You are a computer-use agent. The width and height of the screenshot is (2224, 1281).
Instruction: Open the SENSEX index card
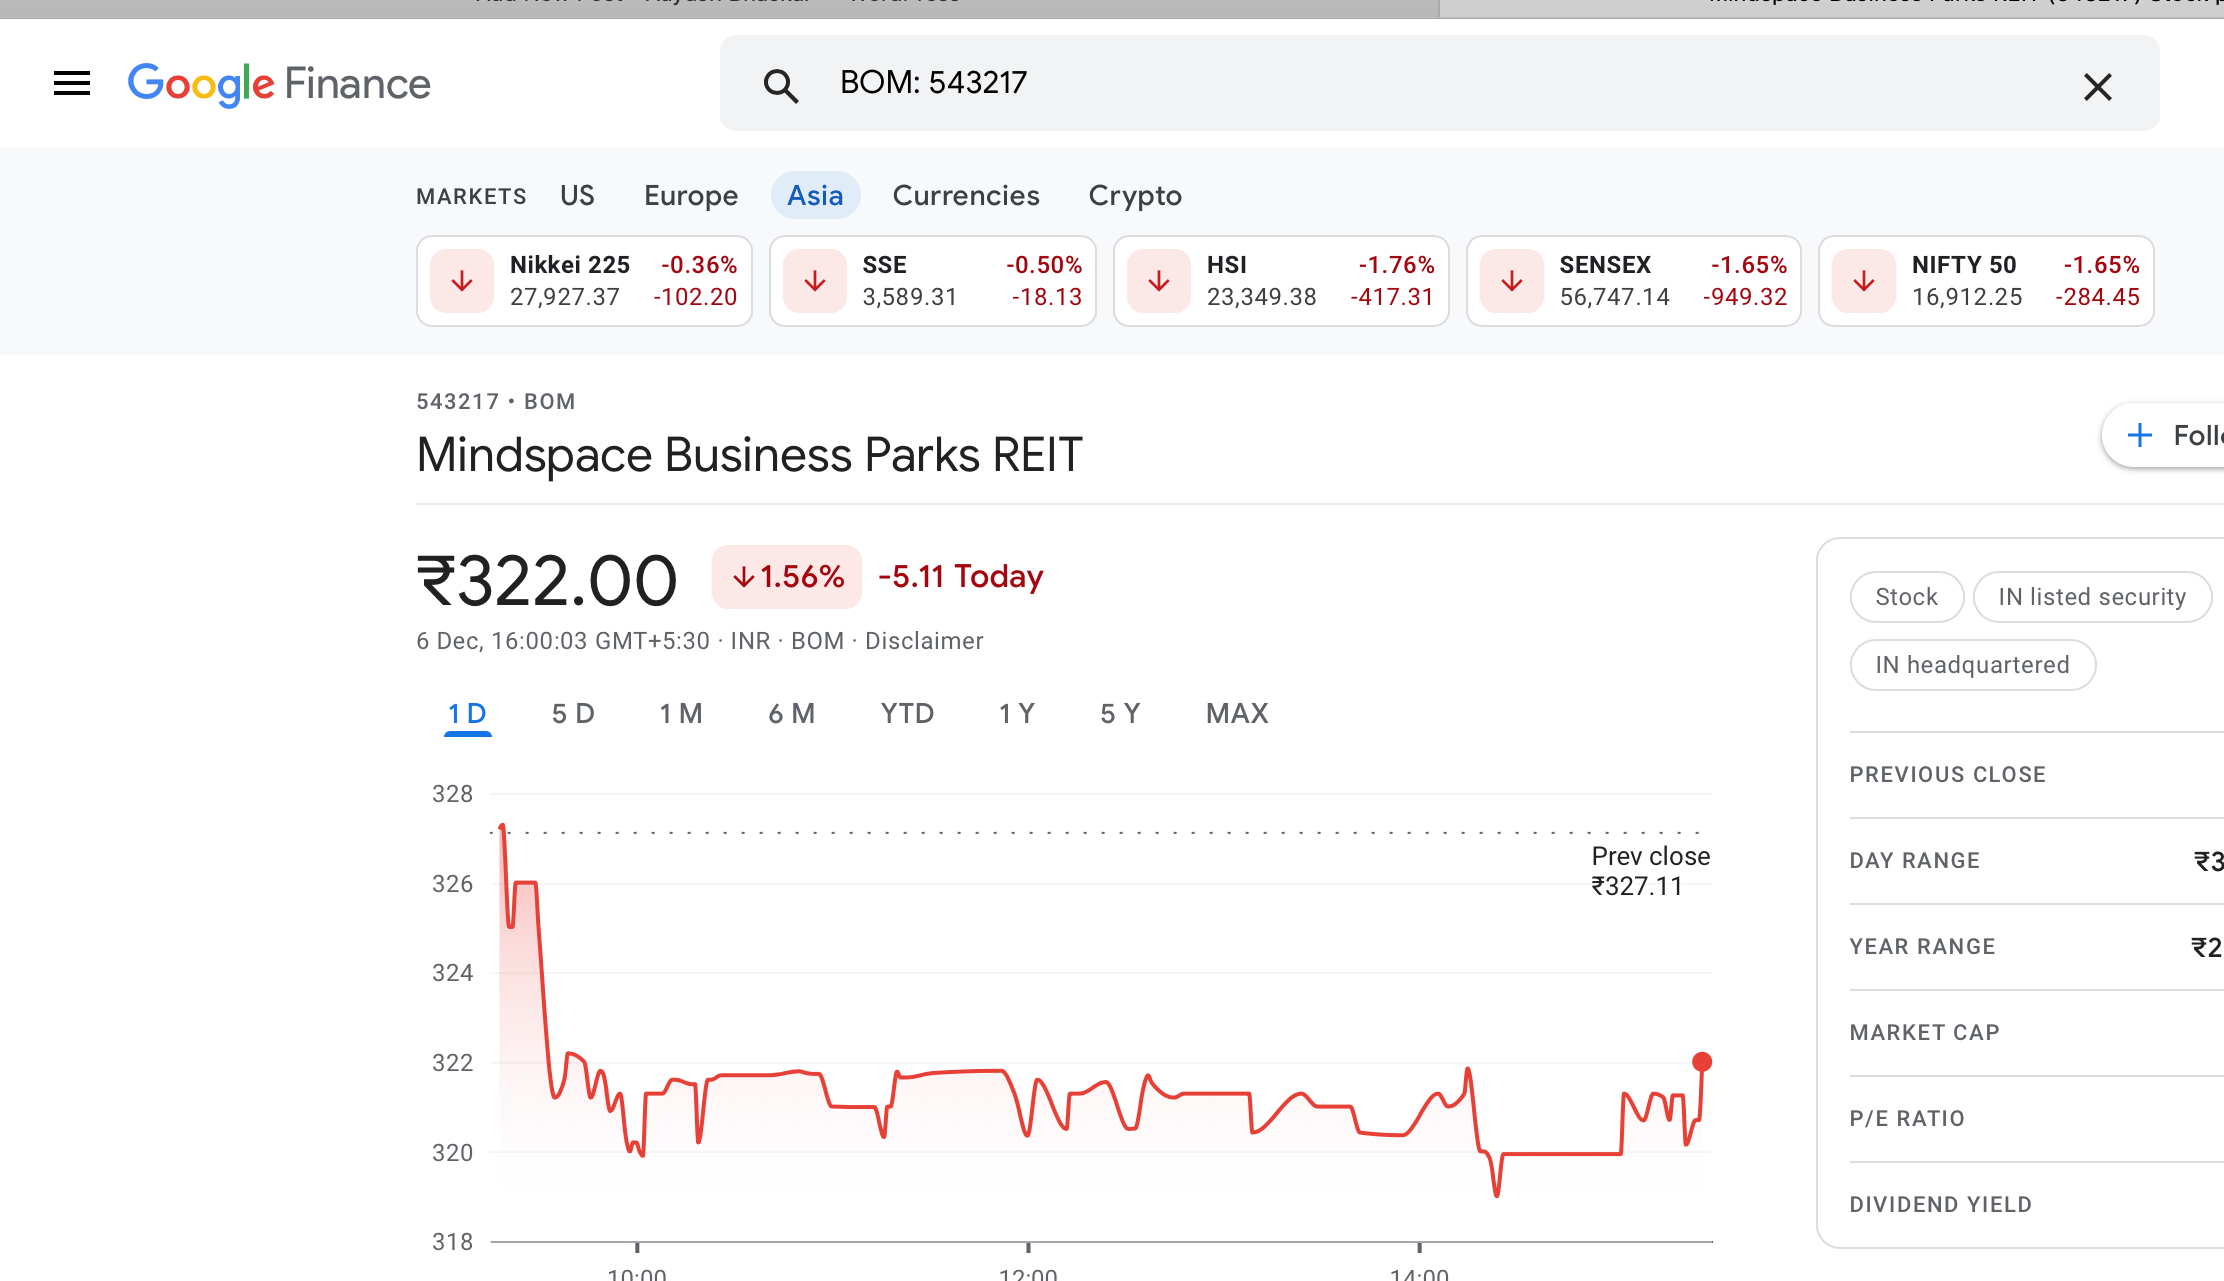point(1633,281)
